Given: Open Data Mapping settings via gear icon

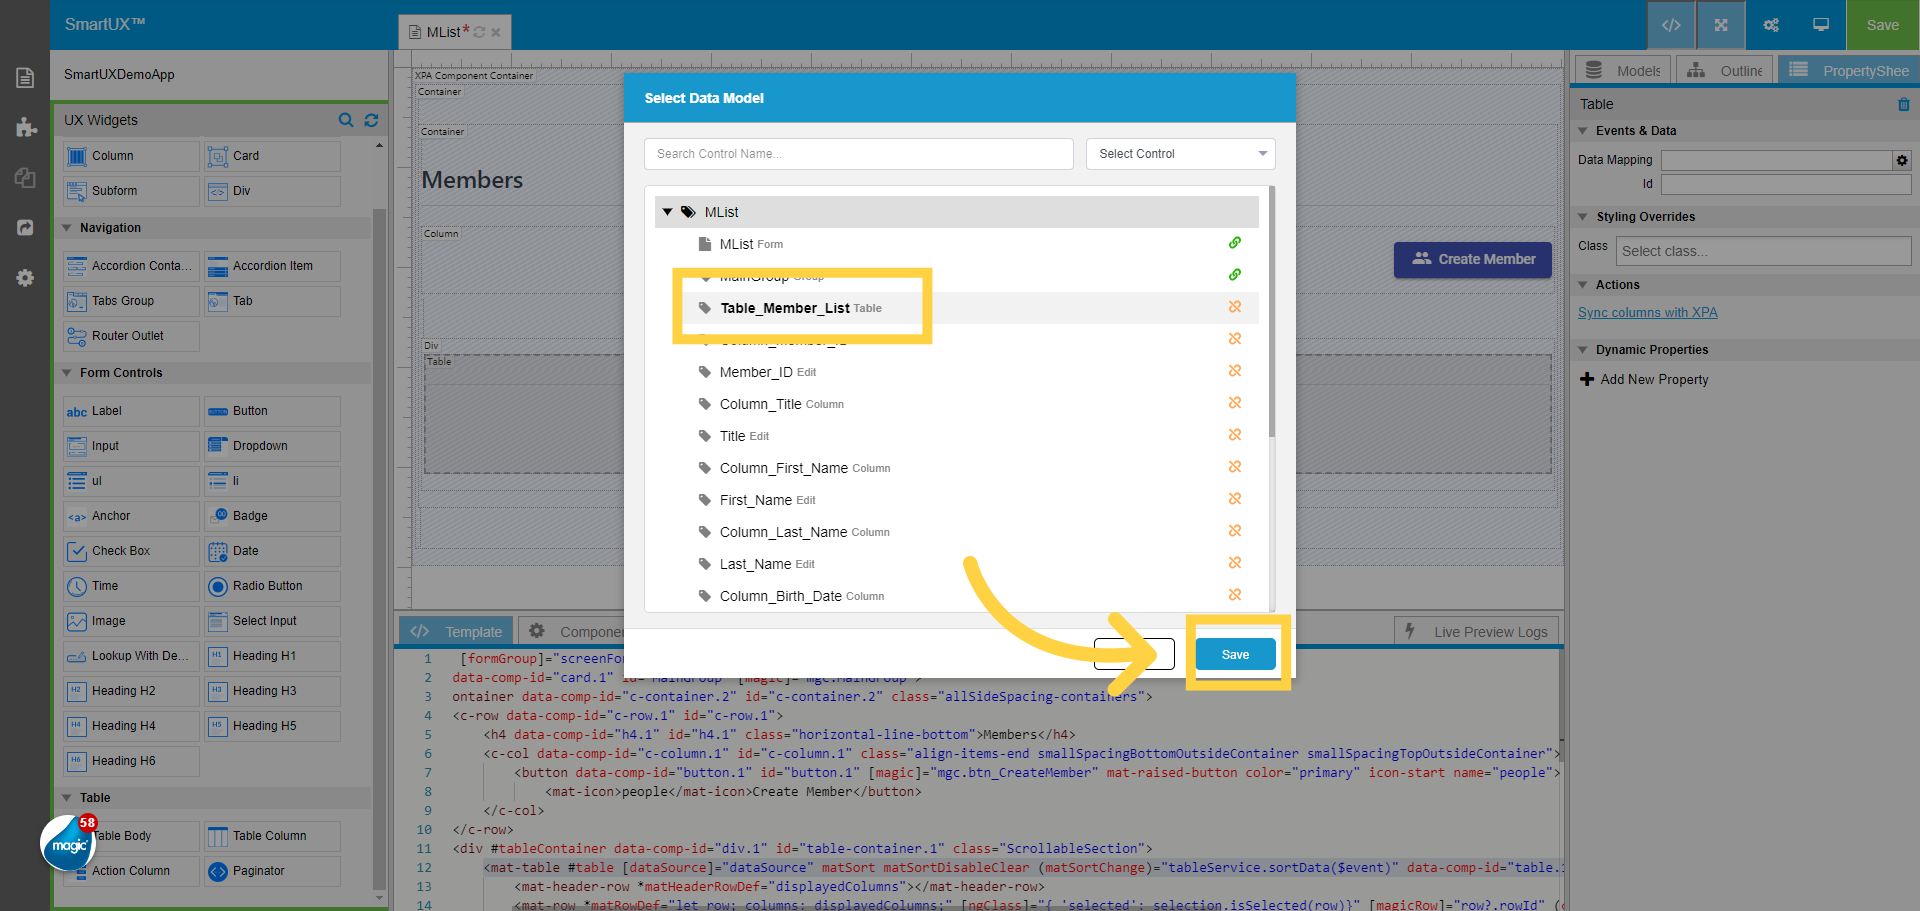Looking at the screenshot, I should coord(1901,160).
